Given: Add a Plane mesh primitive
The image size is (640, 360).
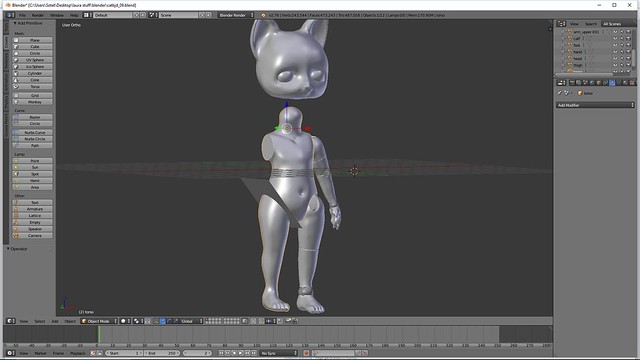Looking at the screenshot, I should (x=32, y=40).
